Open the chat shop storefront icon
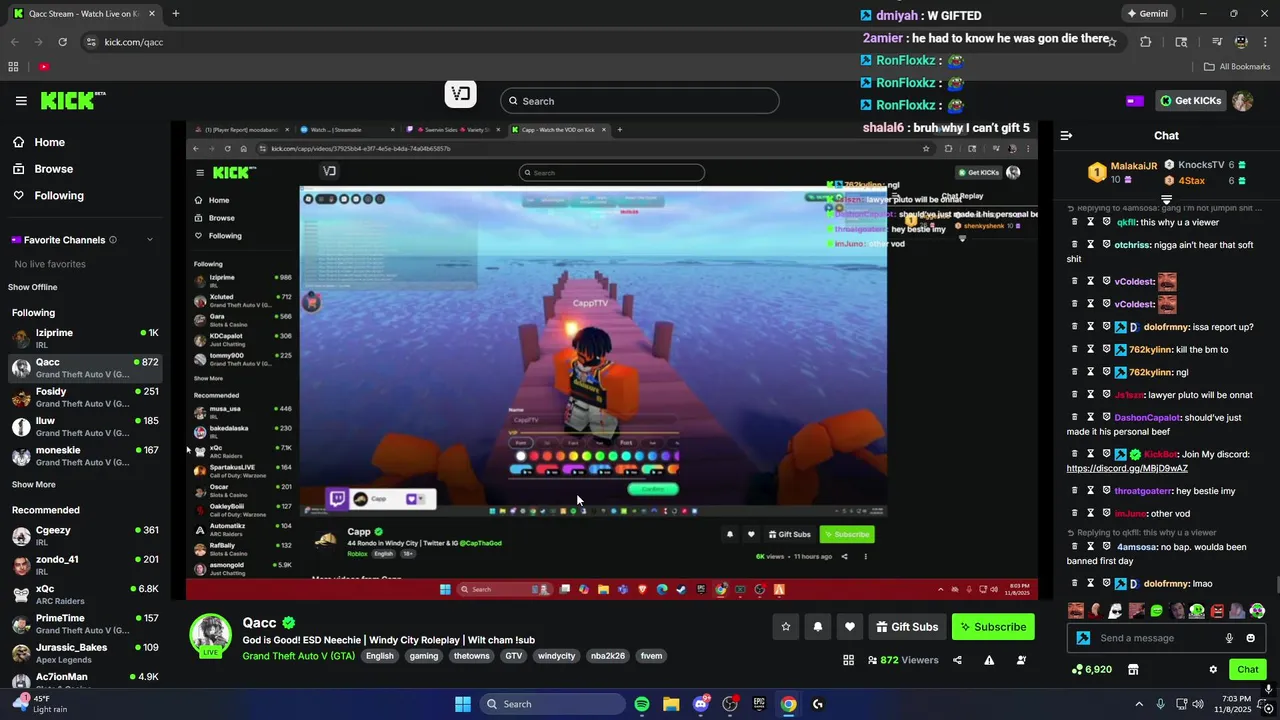 [1133, 669]
